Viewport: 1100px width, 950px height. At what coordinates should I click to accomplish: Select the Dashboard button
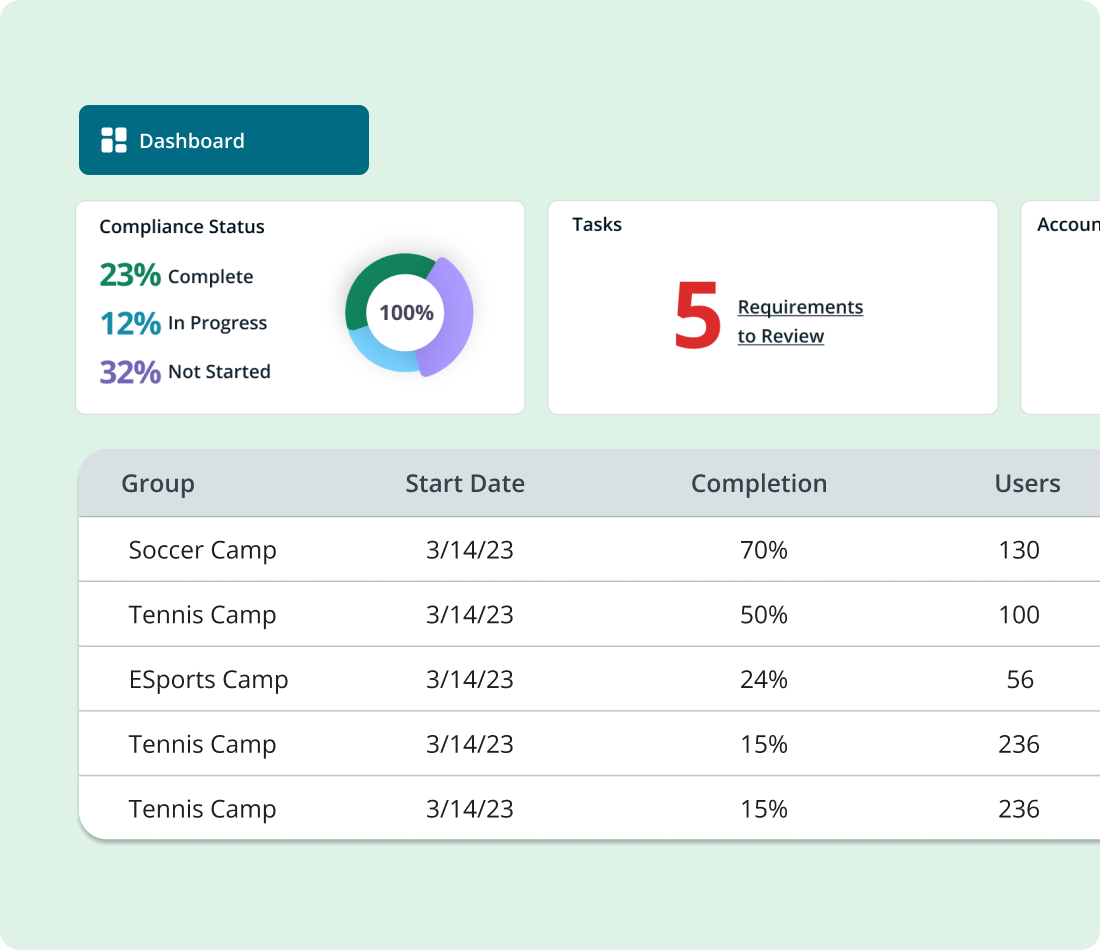(223, 139)
